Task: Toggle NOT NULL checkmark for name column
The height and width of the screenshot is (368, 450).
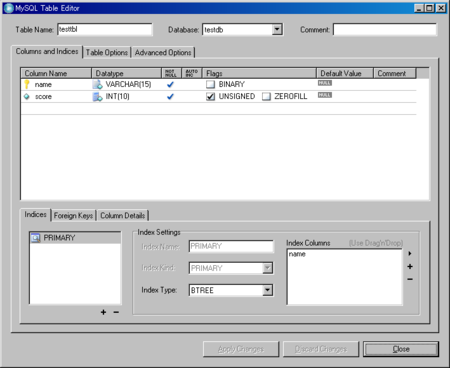Action: (170, 85)
